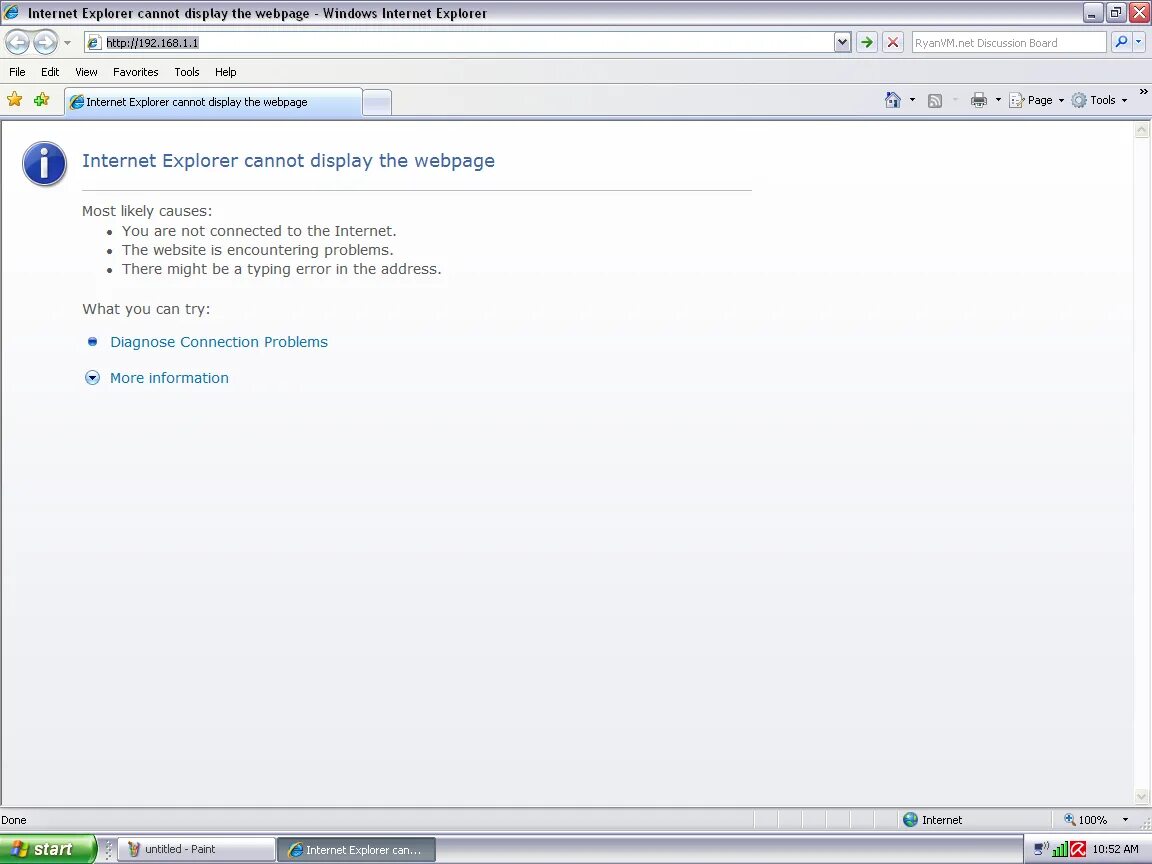
Task: Click the Diagnose Connection Problems link
Action: tap(219, 342)
